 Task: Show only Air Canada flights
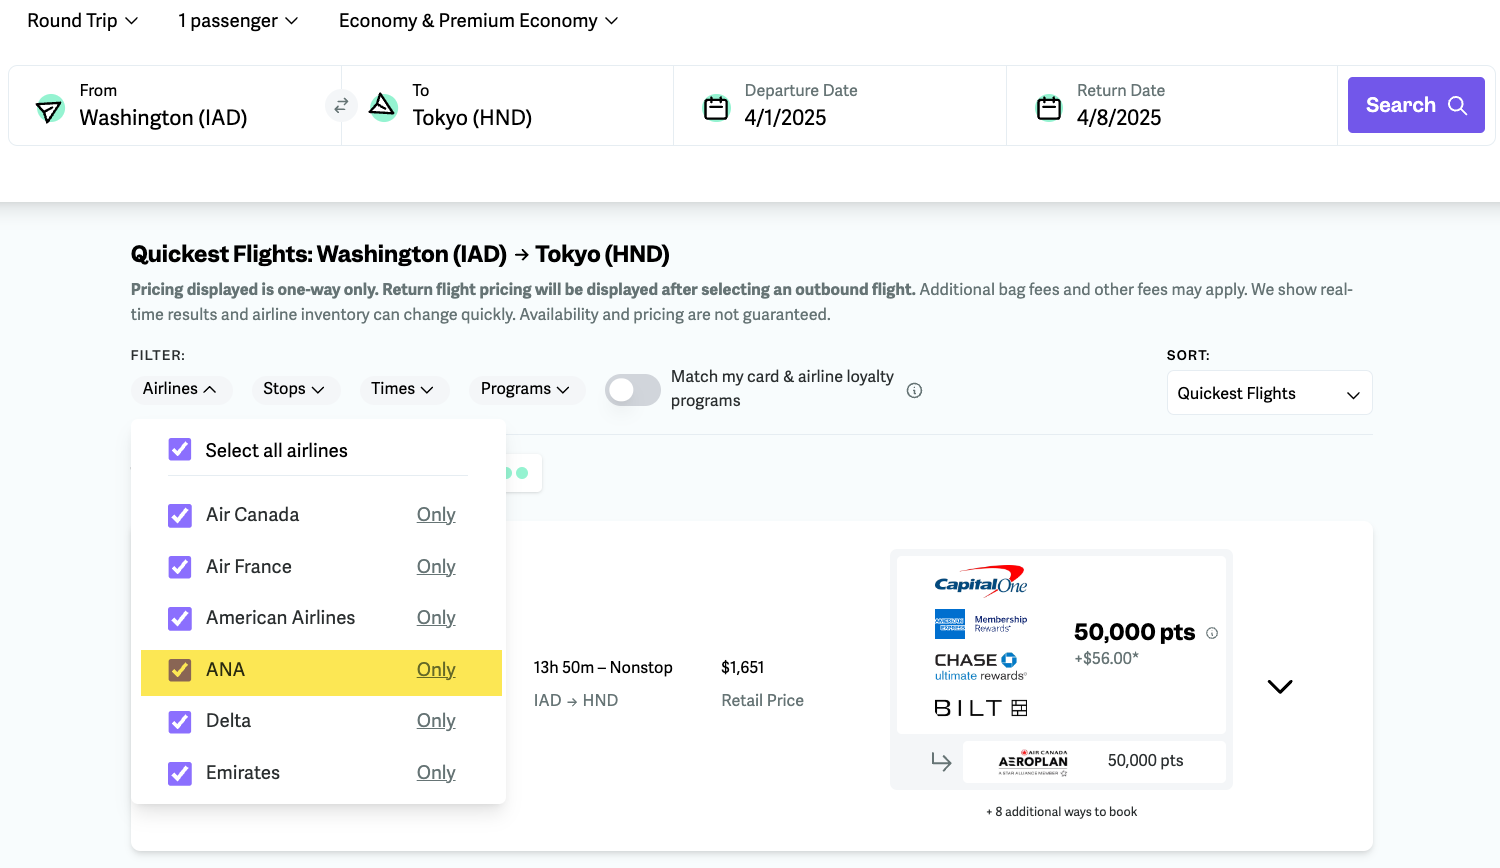tap(436, 515)
